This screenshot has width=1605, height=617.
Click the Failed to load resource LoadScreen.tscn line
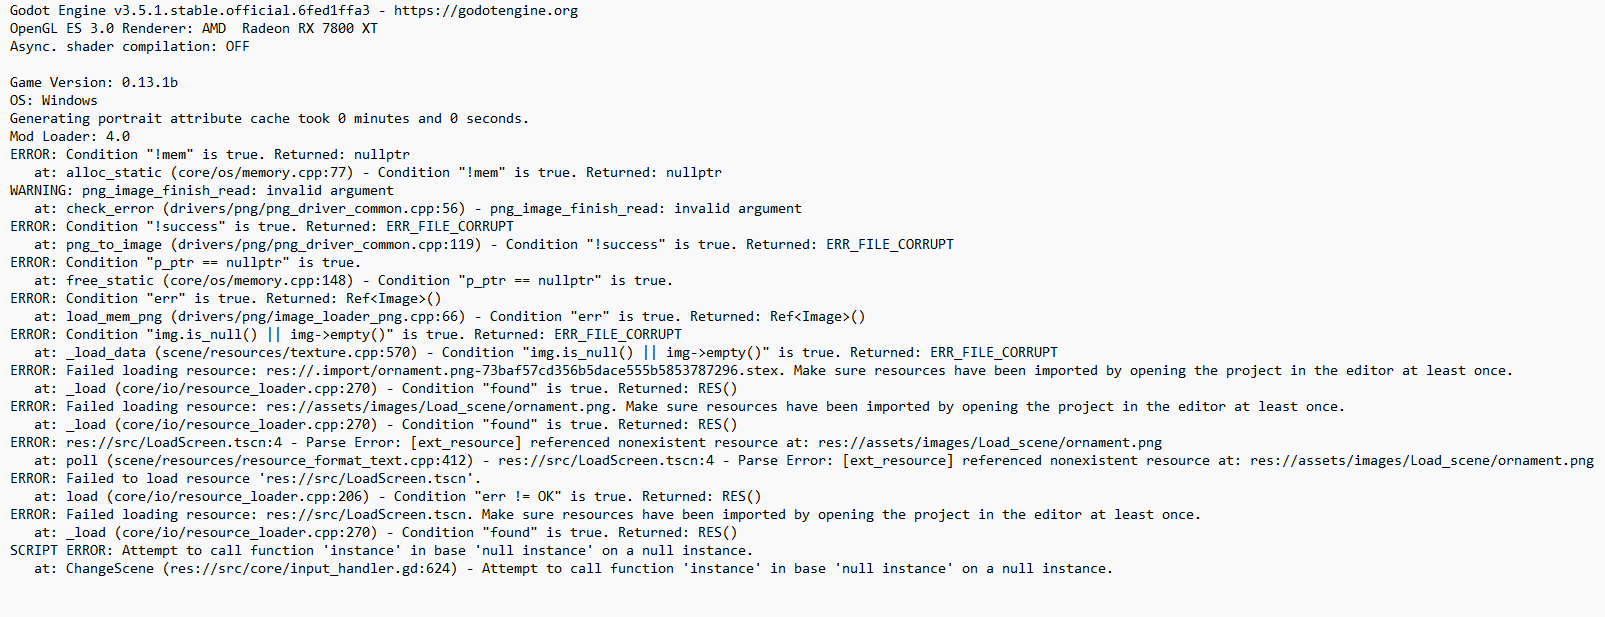point(246,479)
